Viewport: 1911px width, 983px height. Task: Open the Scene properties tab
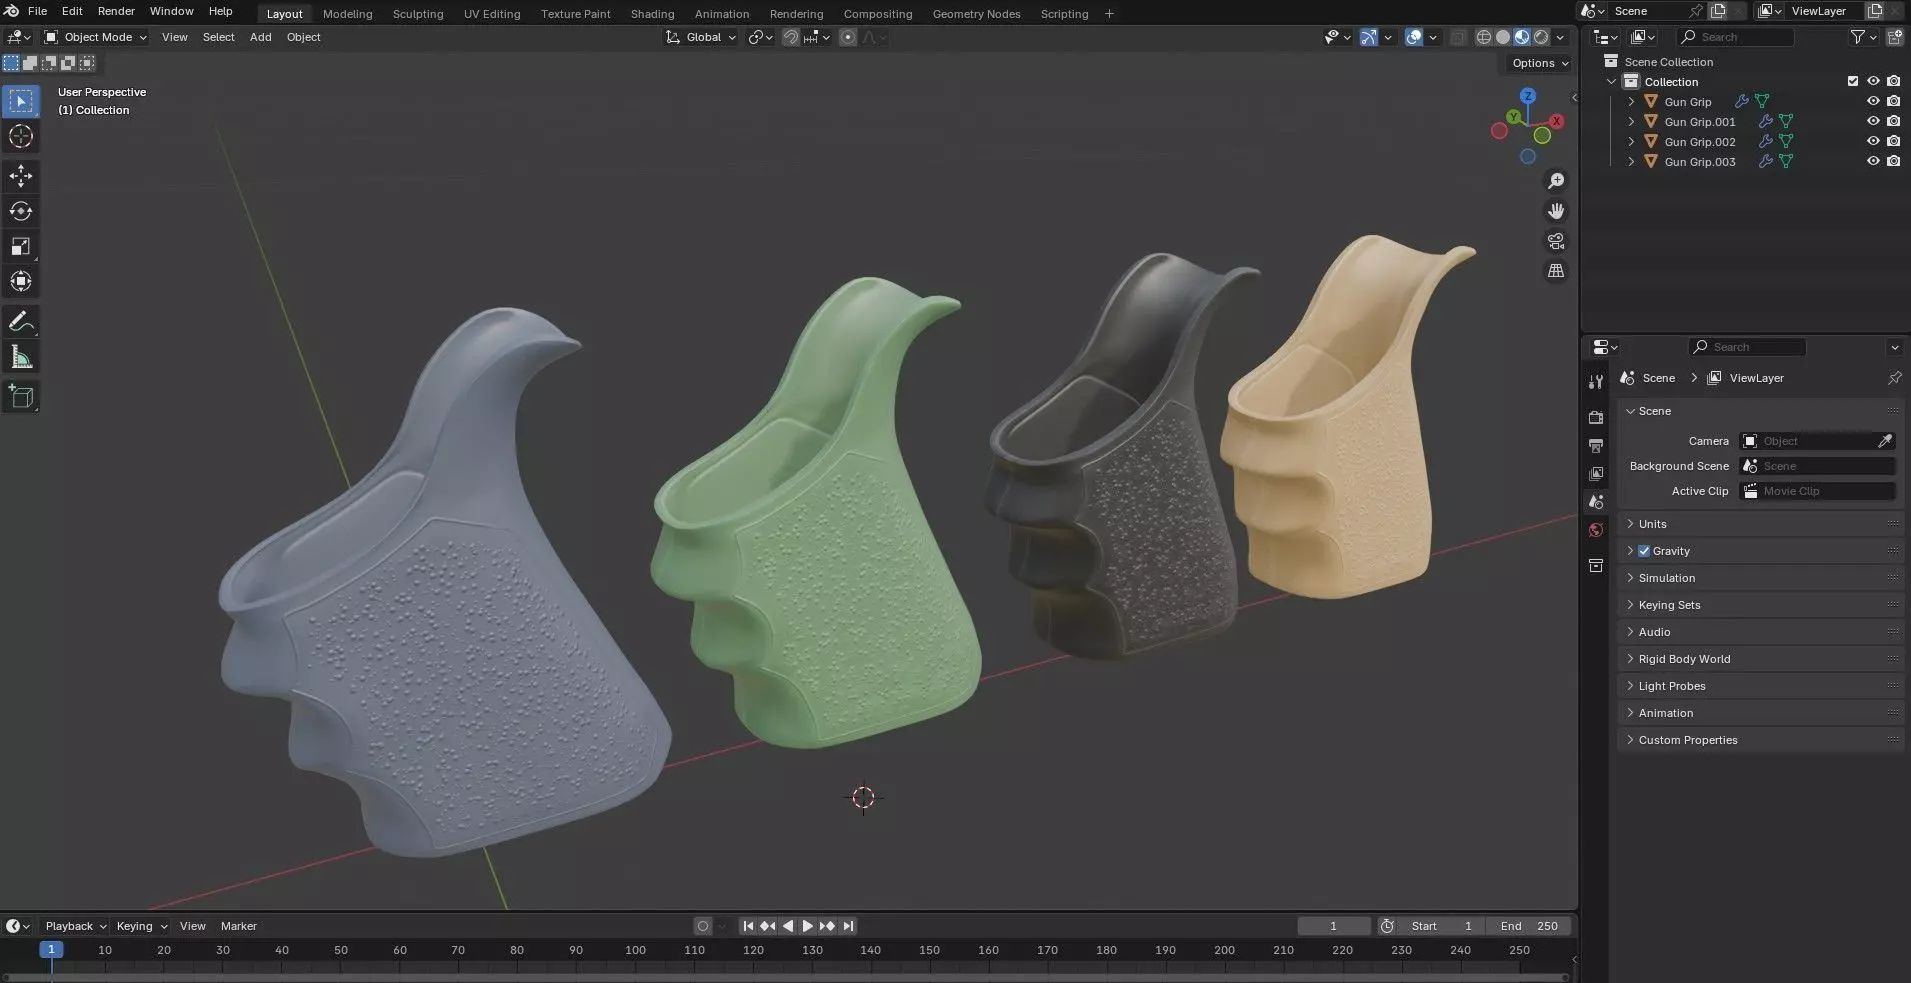pyautogui.click(x=1596, y=502)
